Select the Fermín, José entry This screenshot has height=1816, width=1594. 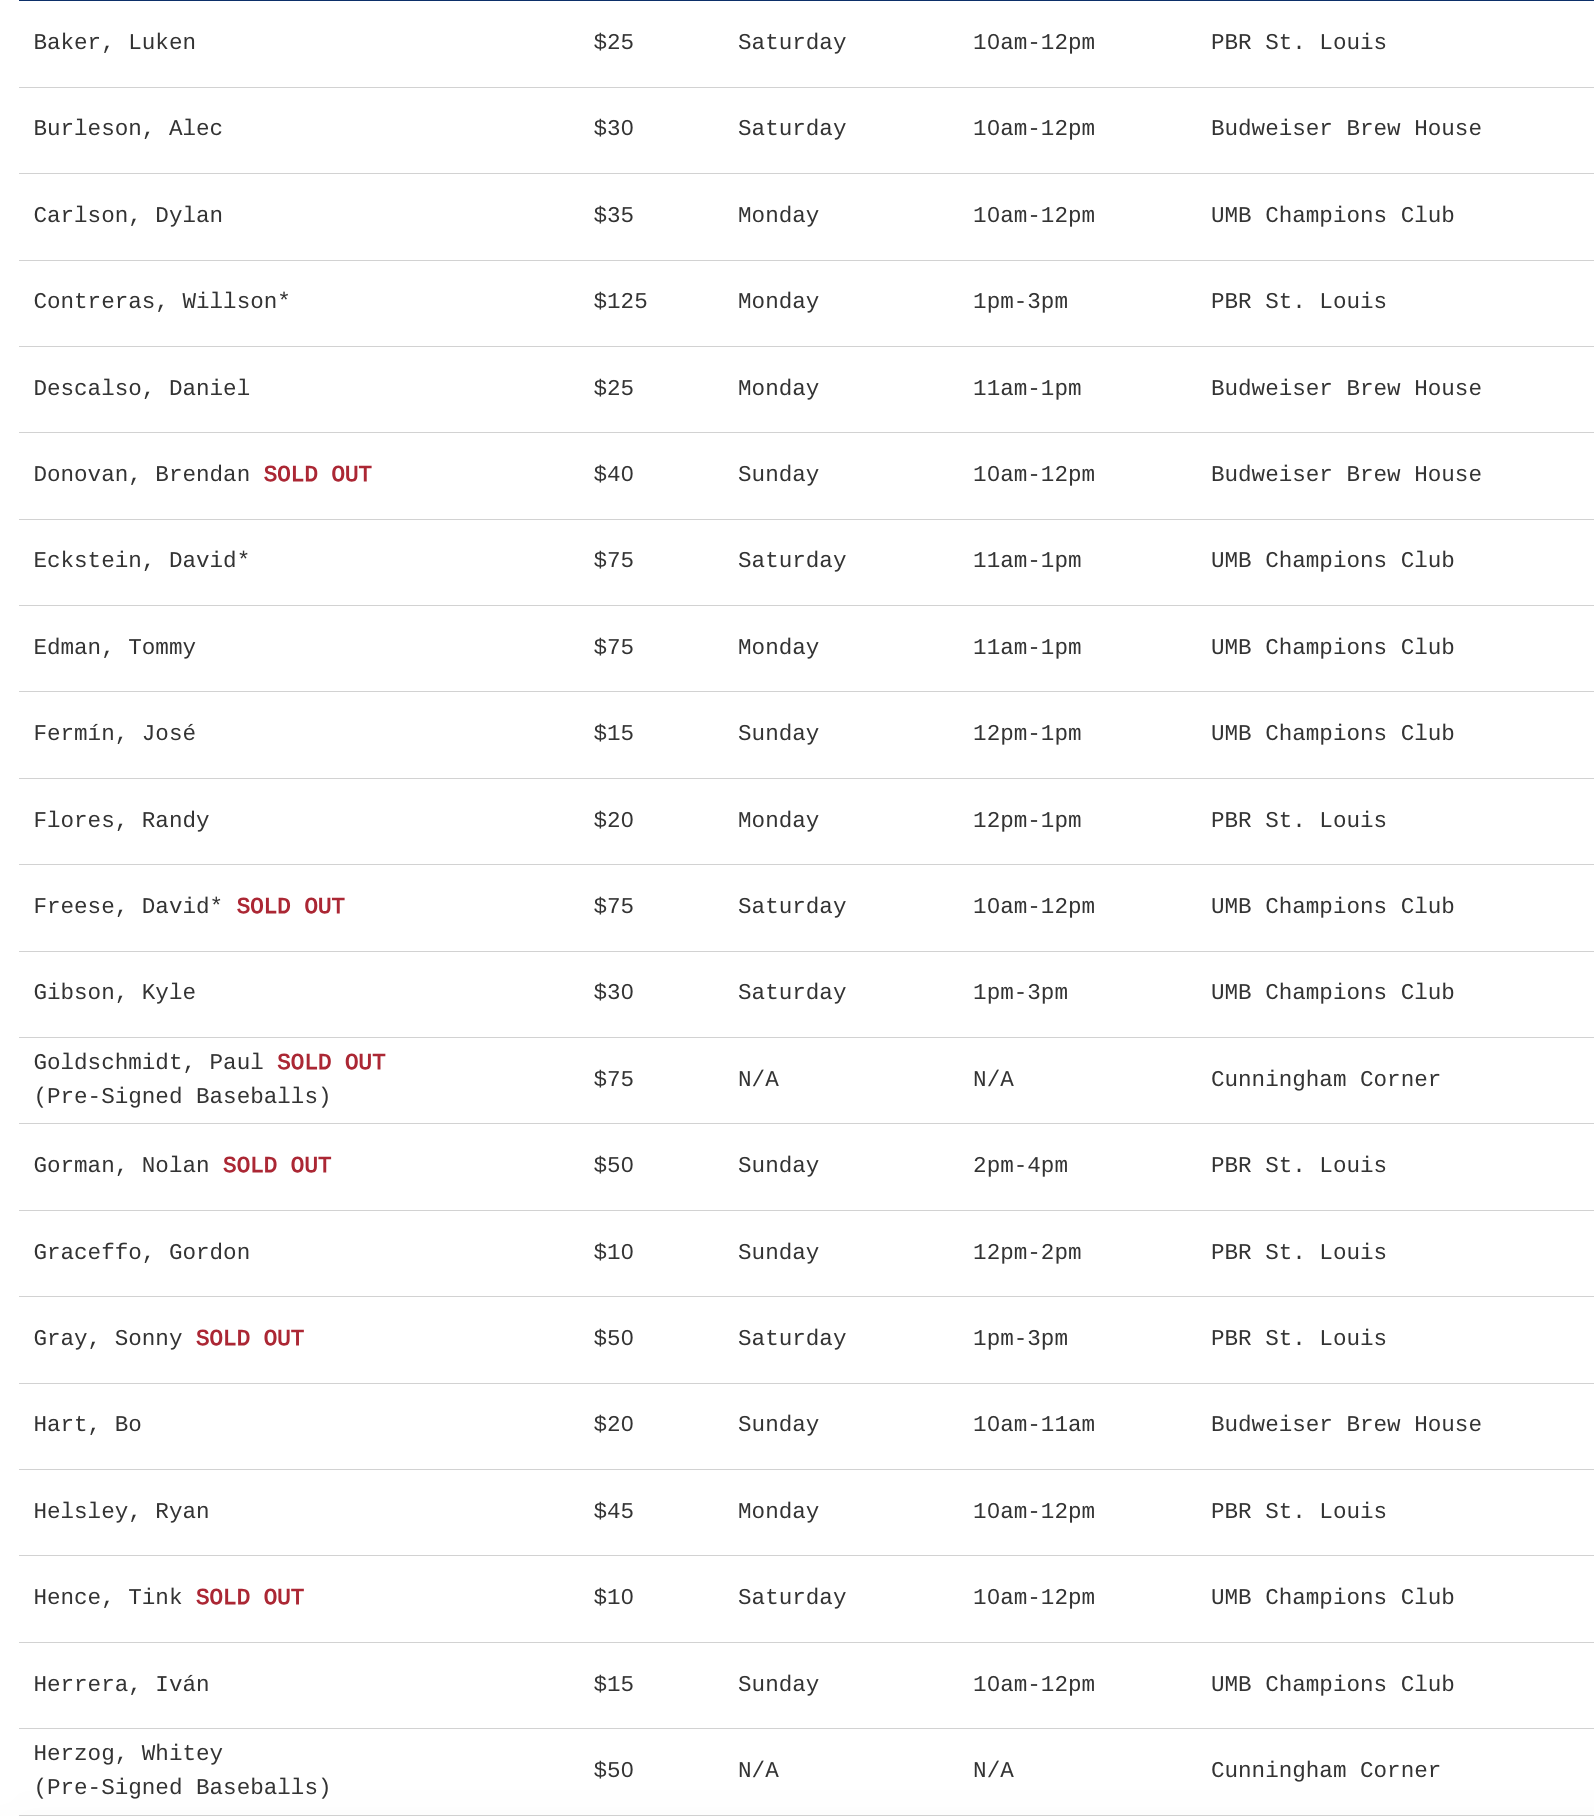click(114, 733)
